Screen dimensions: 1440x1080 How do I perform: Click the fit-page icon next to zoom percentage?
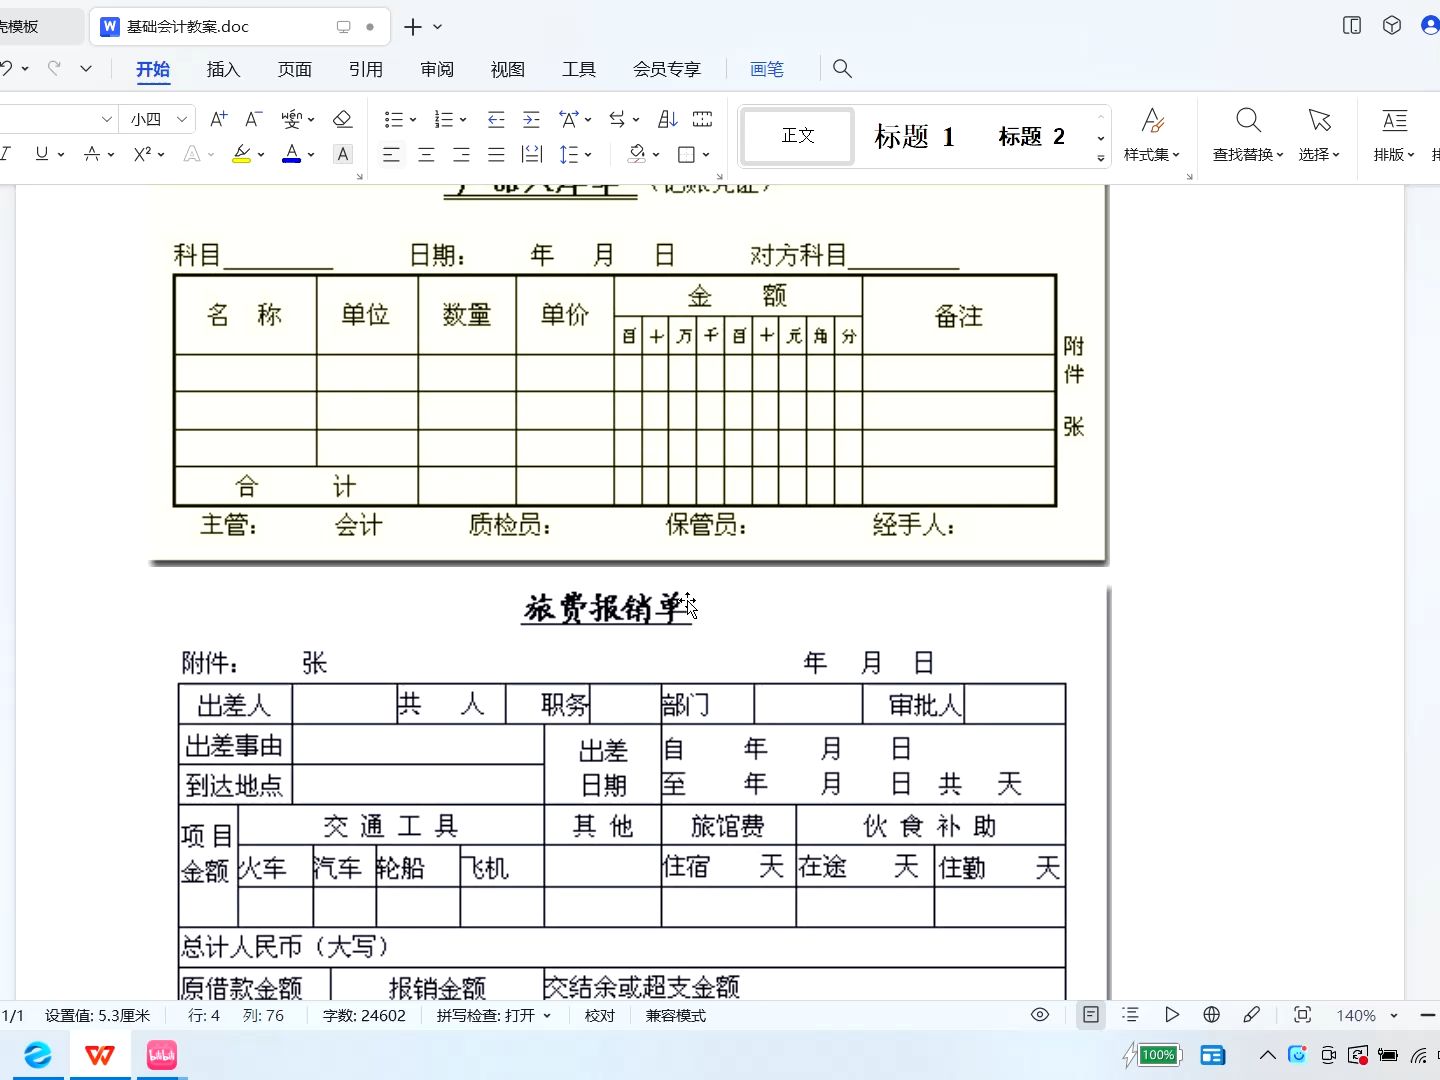[1302, 1015]
